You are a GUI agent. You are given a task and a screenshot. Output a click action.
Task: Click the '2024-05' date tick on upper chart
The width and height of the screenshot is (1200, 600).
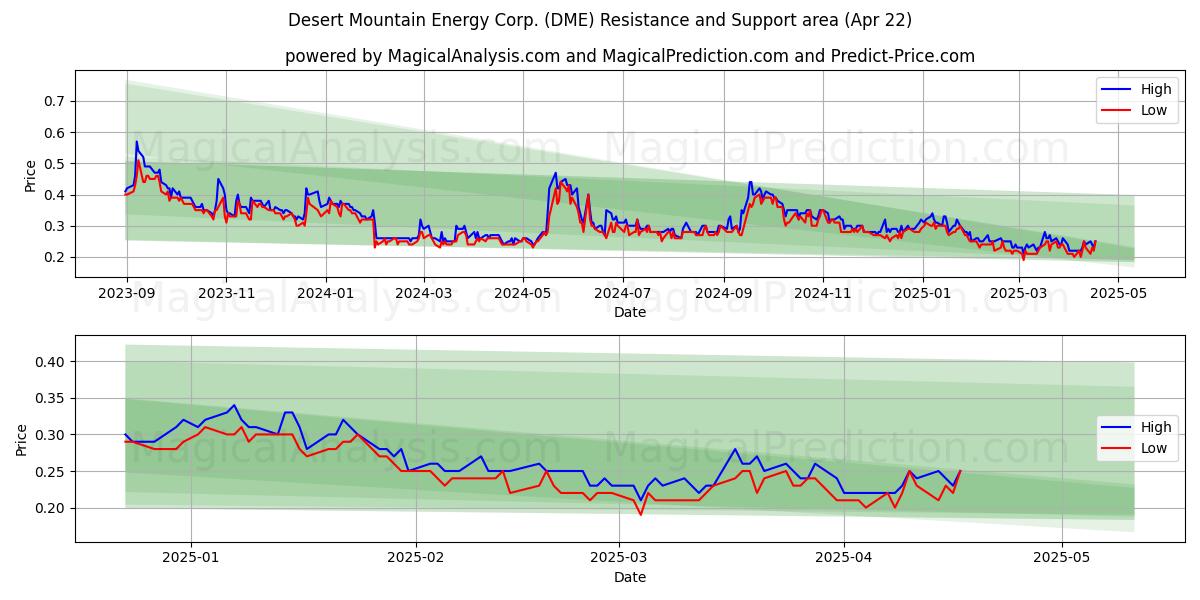click(x=524, y=294)
